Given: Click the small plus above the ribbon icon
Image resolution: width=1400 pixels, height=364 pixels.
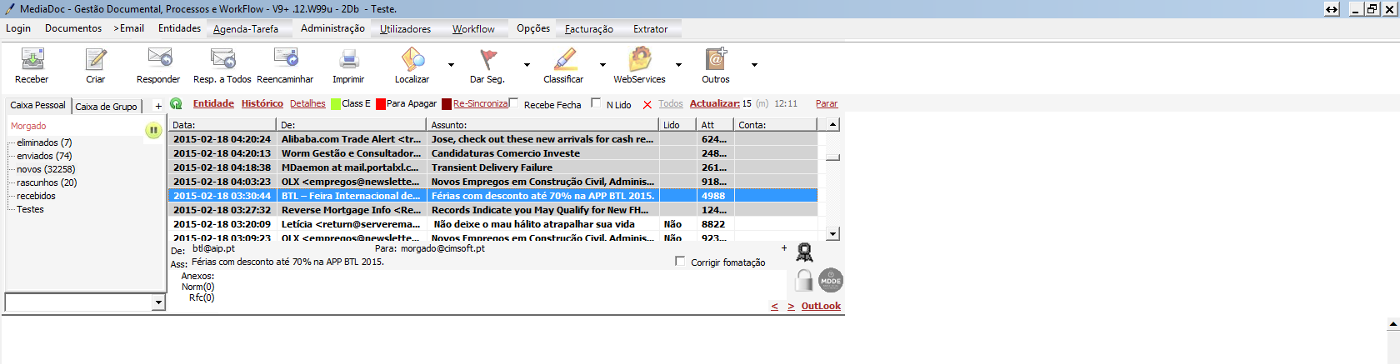Looking at the screenshot, I should pos(784,247).
